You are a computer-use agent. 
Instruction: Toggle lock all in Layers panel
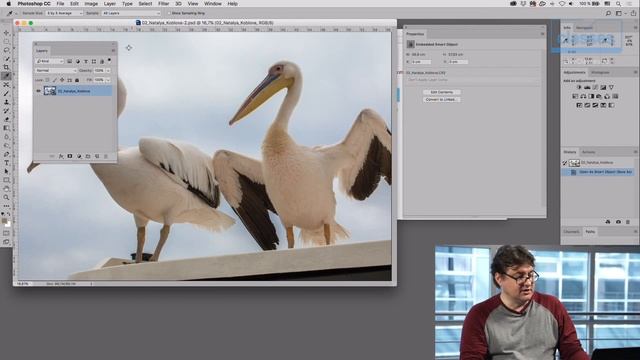[x=77, y=80]
